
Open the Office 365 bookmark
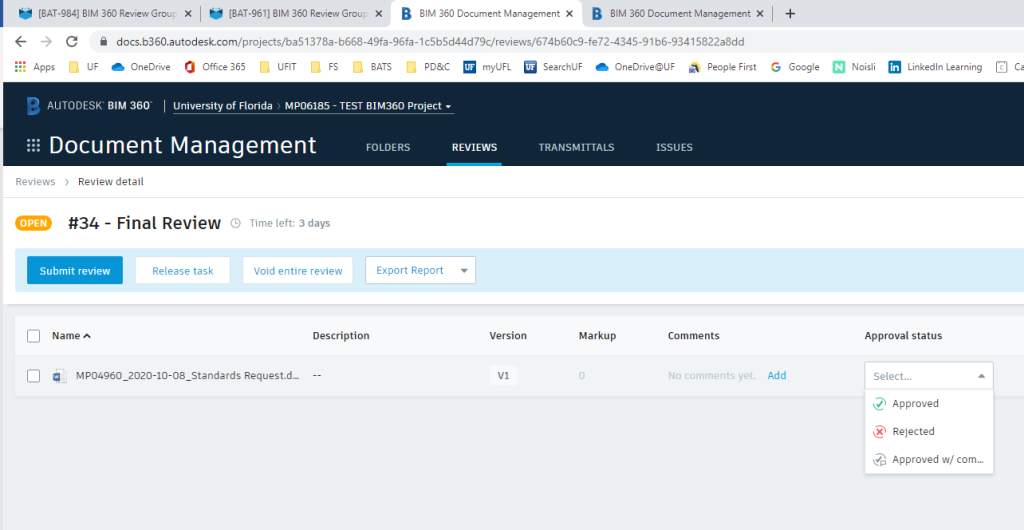[x=215, y=67]
